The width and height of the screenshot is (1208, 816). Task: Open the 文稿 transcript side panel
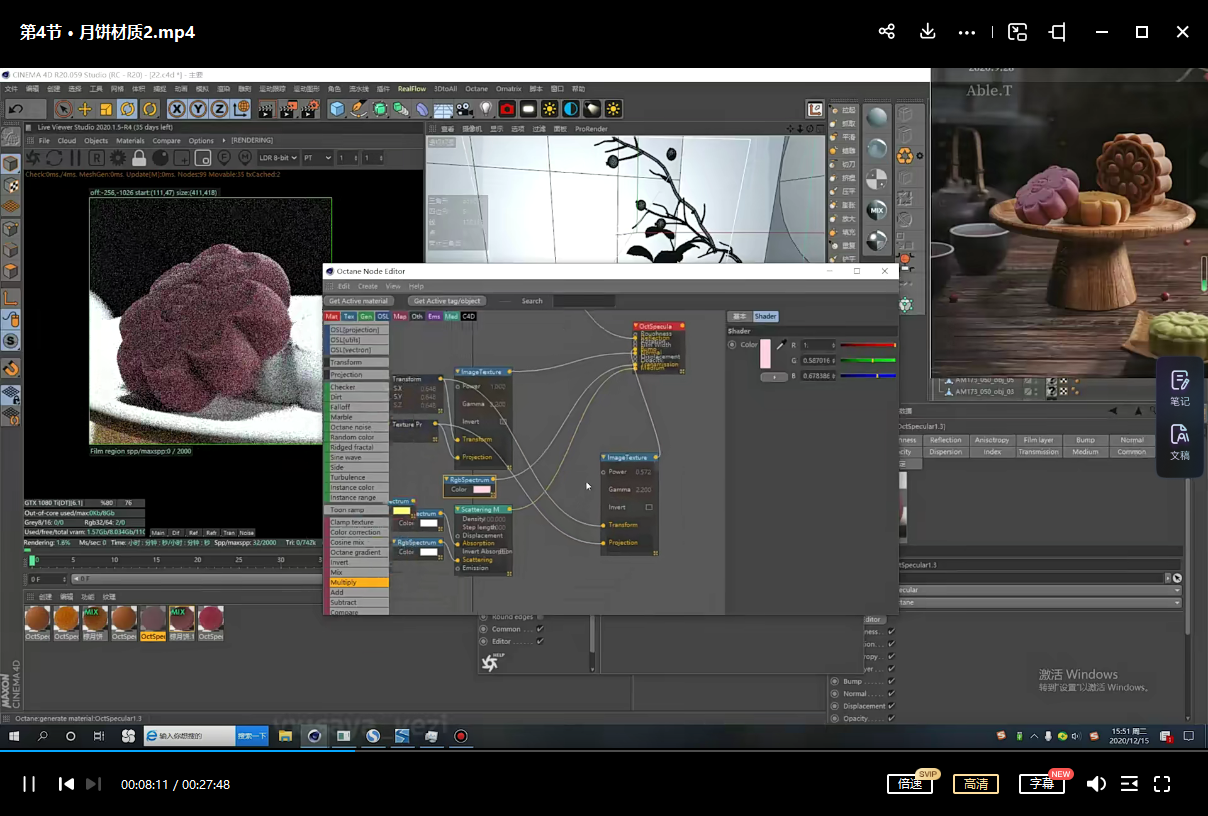tap(1180, 441)
